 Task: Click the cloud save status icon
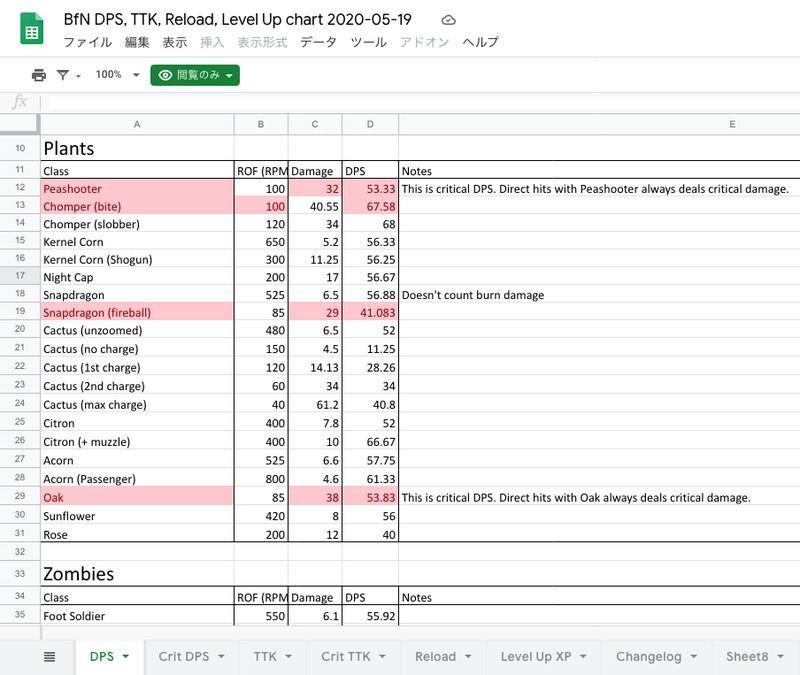point(449,20)
